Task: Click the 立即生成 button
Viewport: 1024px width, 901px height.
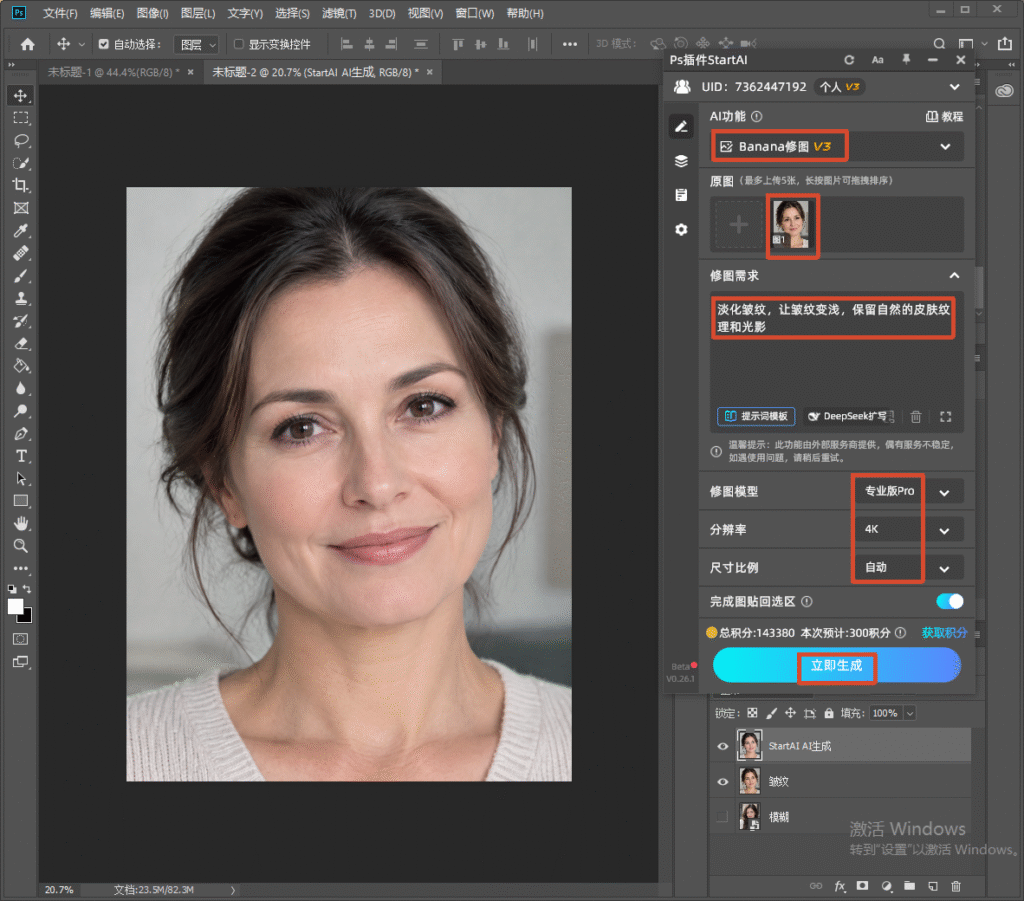Action: click(837, 665)
